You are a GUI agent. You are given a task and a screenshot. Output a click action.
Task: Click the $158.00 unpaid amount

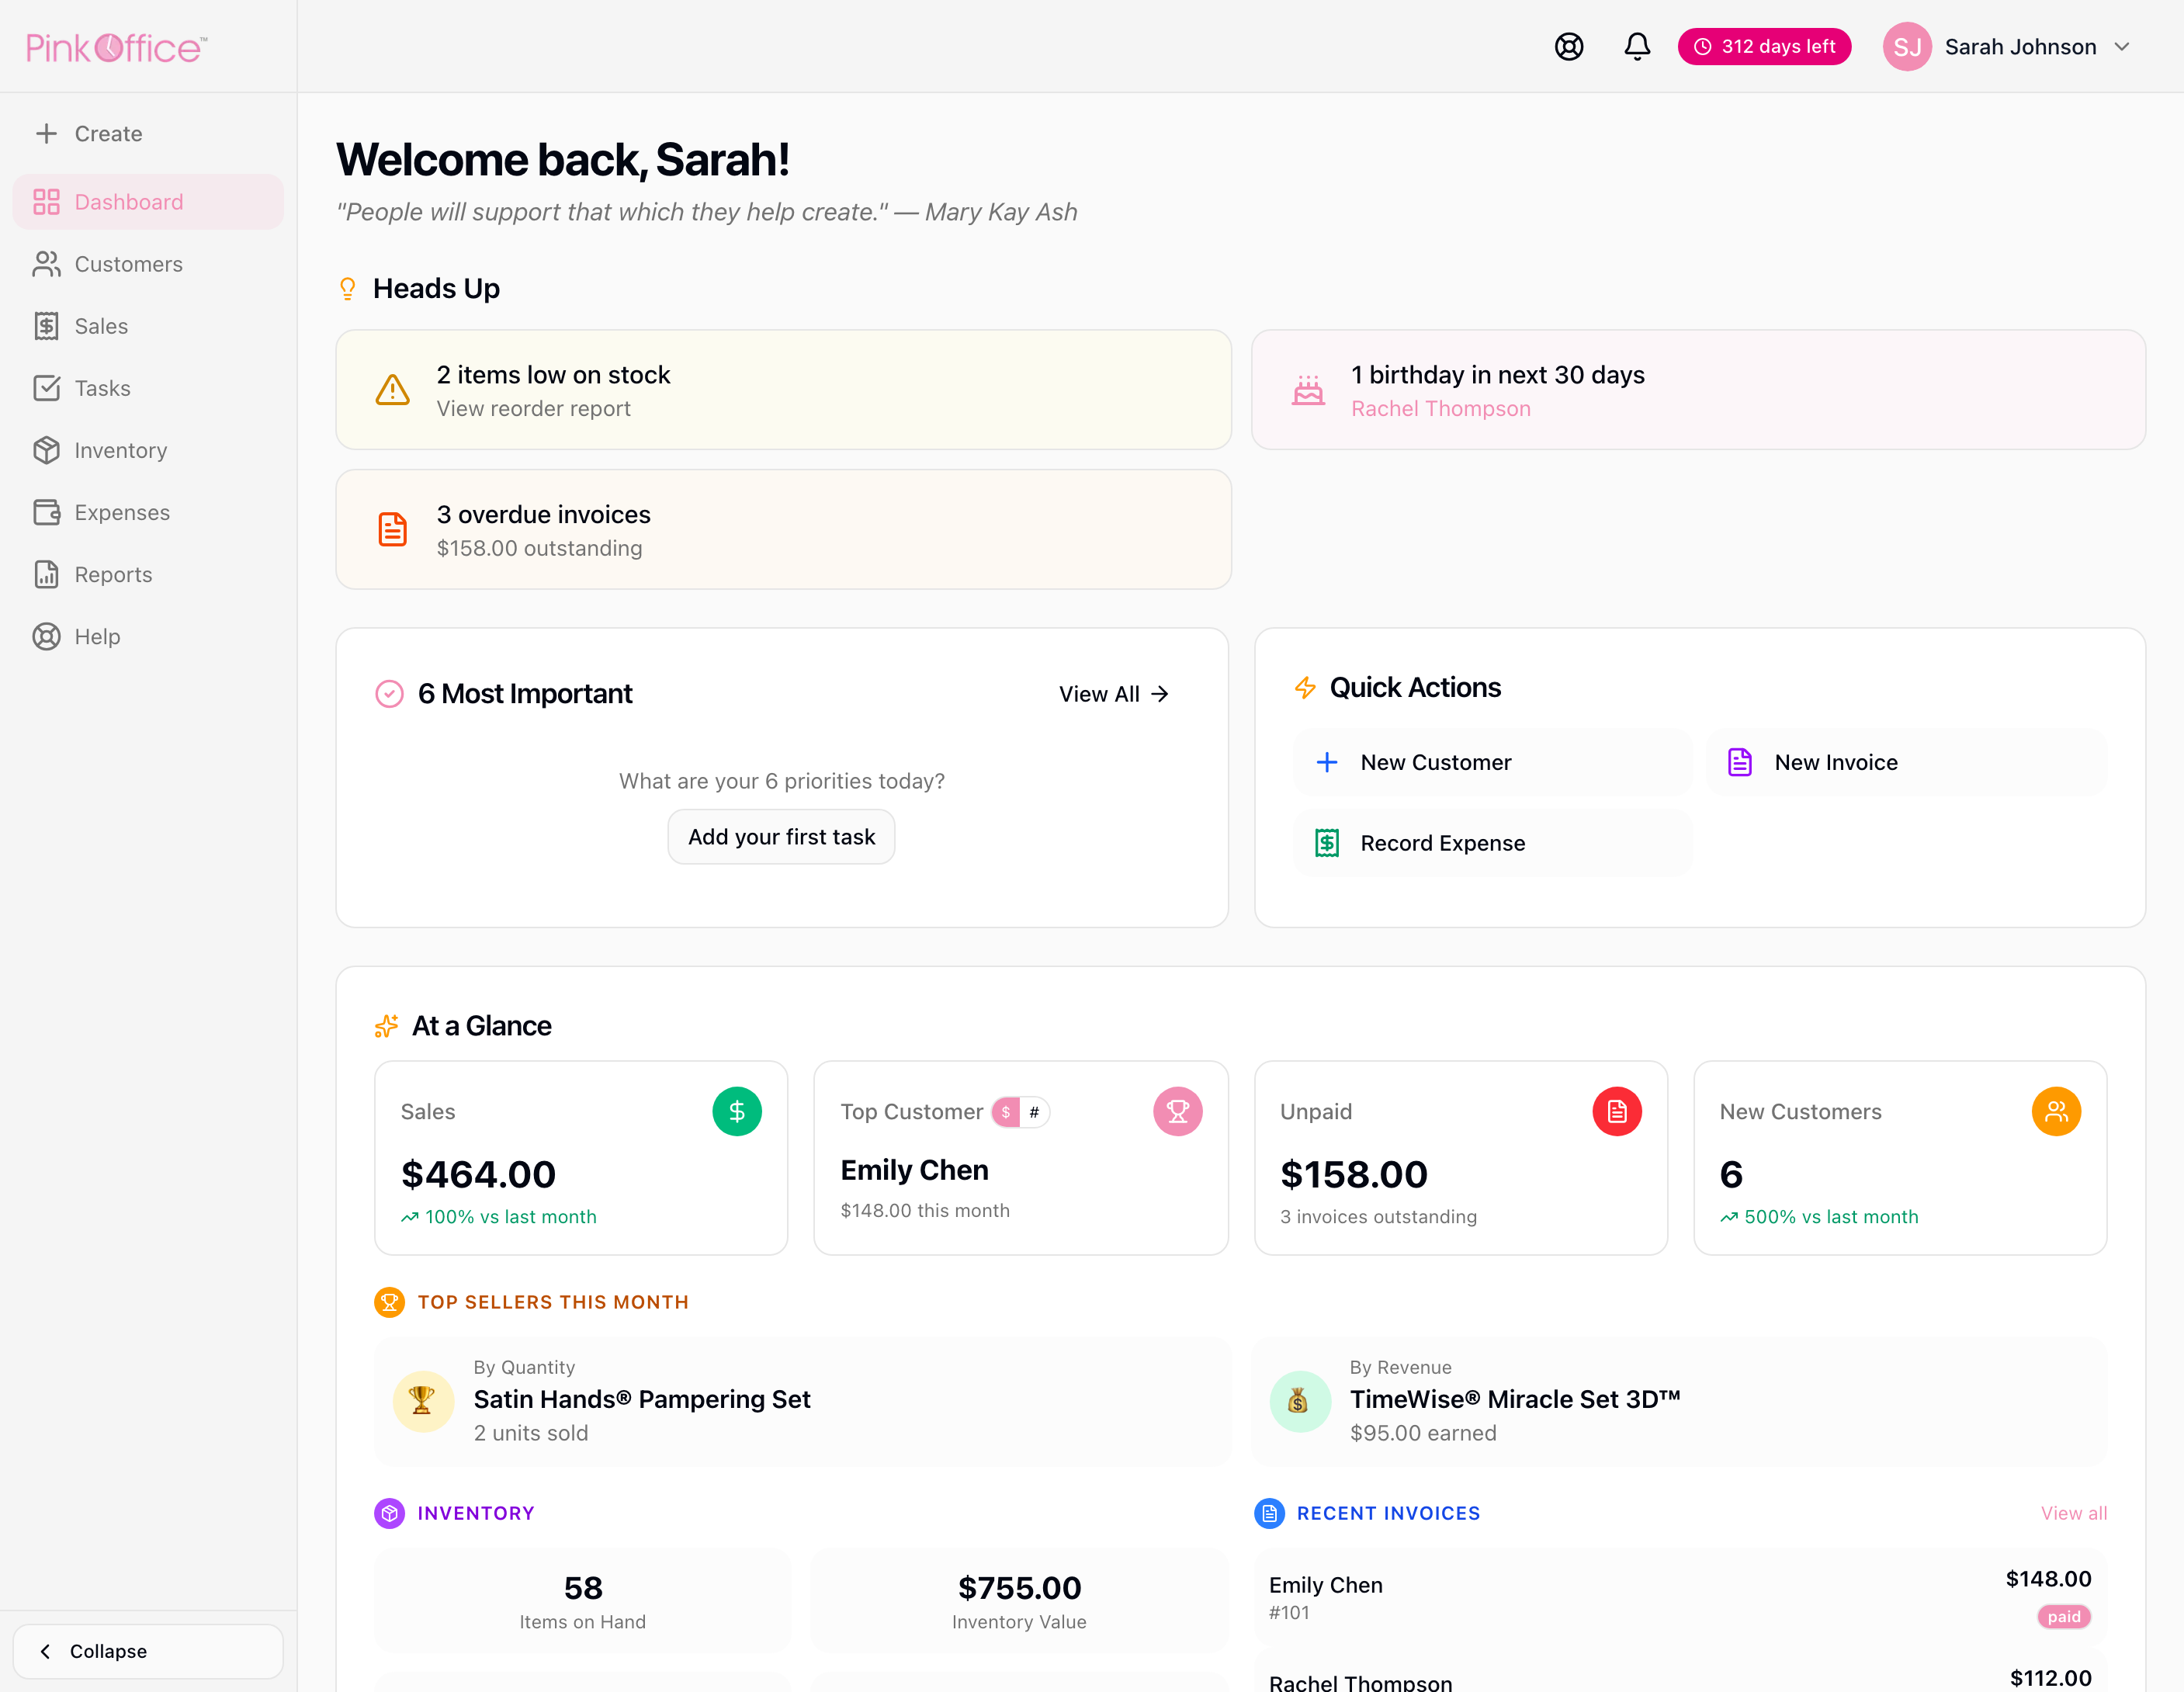point(1353,1174)
